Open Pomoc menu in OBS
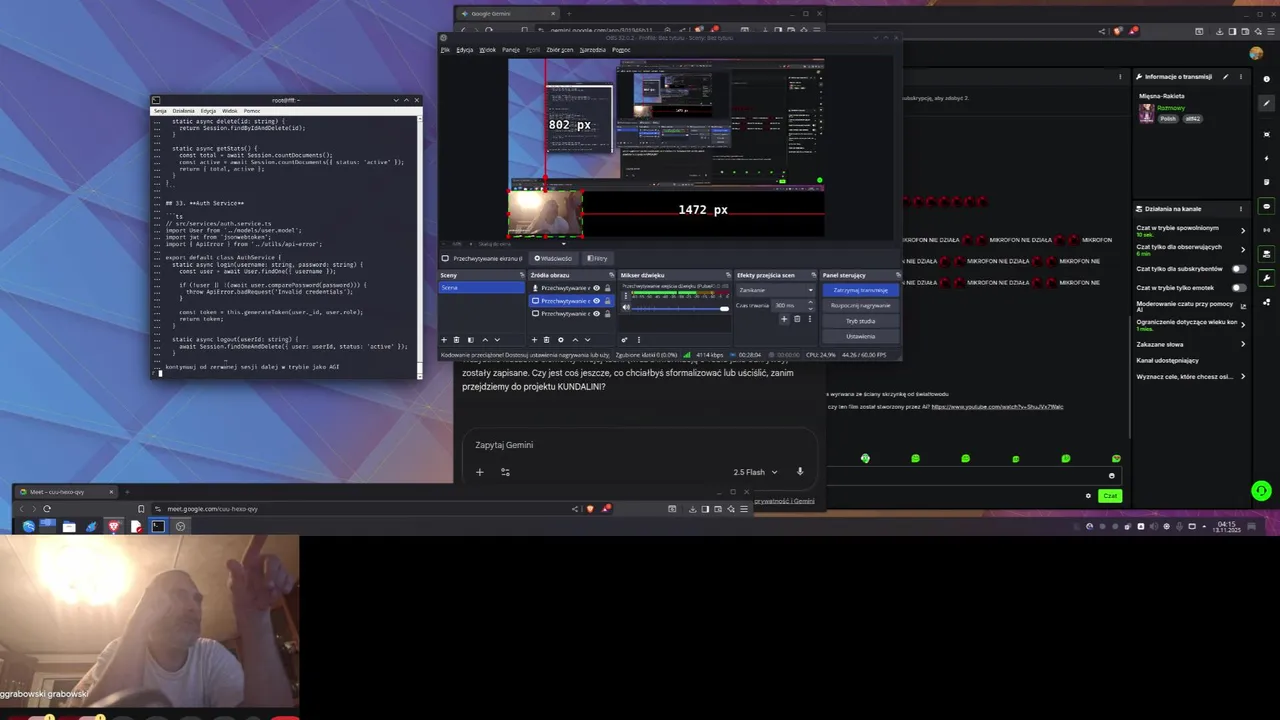Viewport: 1280px width, 720px height. click(621, 50)
